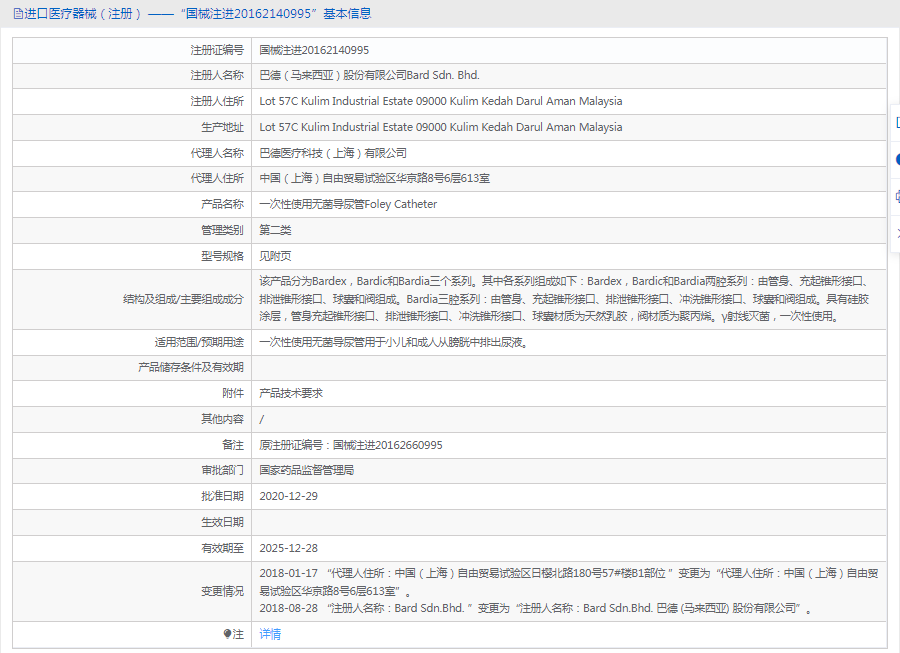
Task: Click the 结构及组成/主要组成成分 row label
Action: (x=183, y=299)
